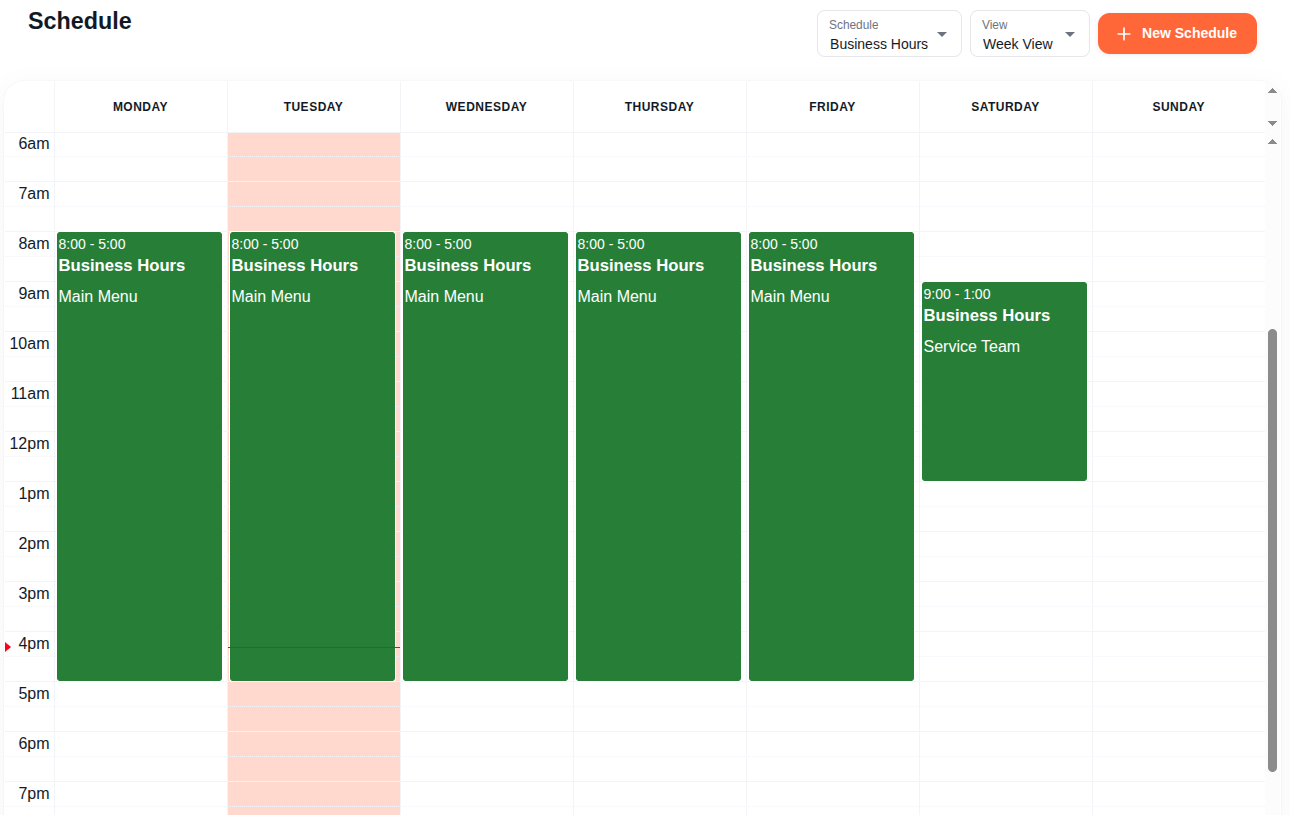
Task: Select the Saturday column header
Action: [x=1005, y=107]
